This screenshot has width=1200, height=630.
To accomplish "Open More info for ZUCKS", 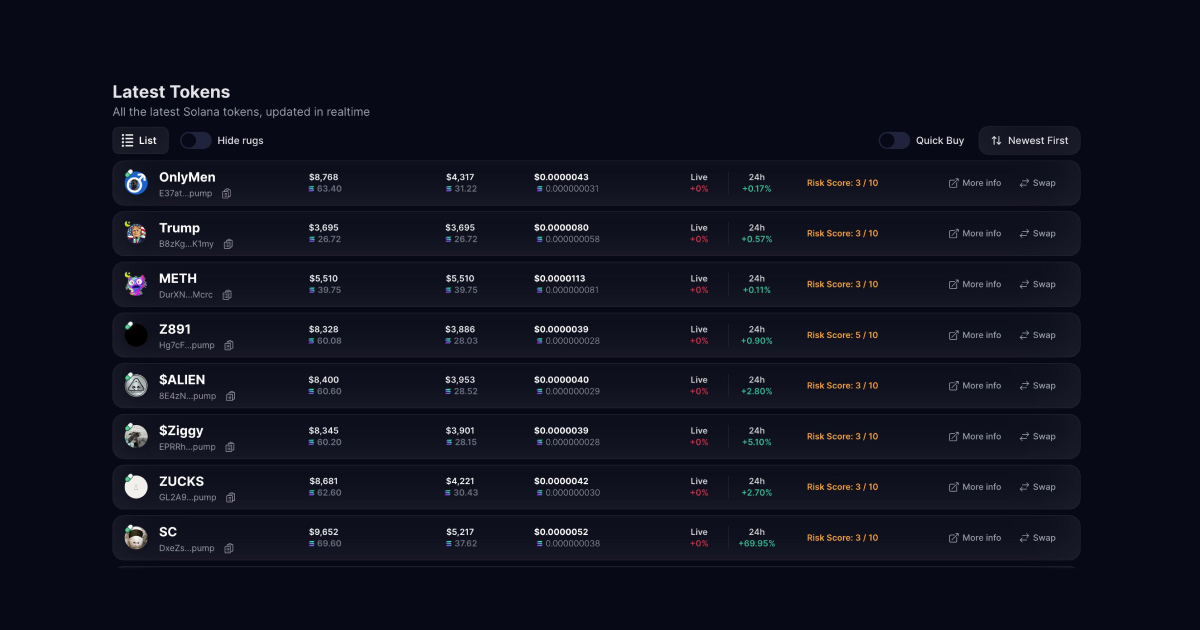I will pos(974,487).
